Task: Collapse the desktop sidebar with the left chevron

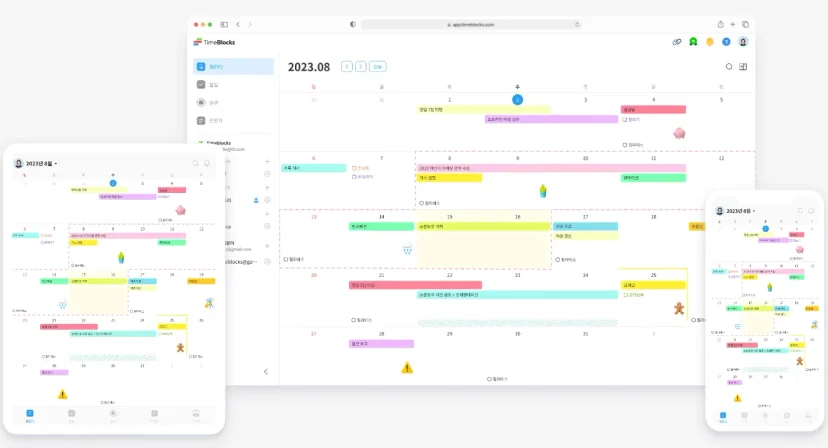Action: [266, 371]
